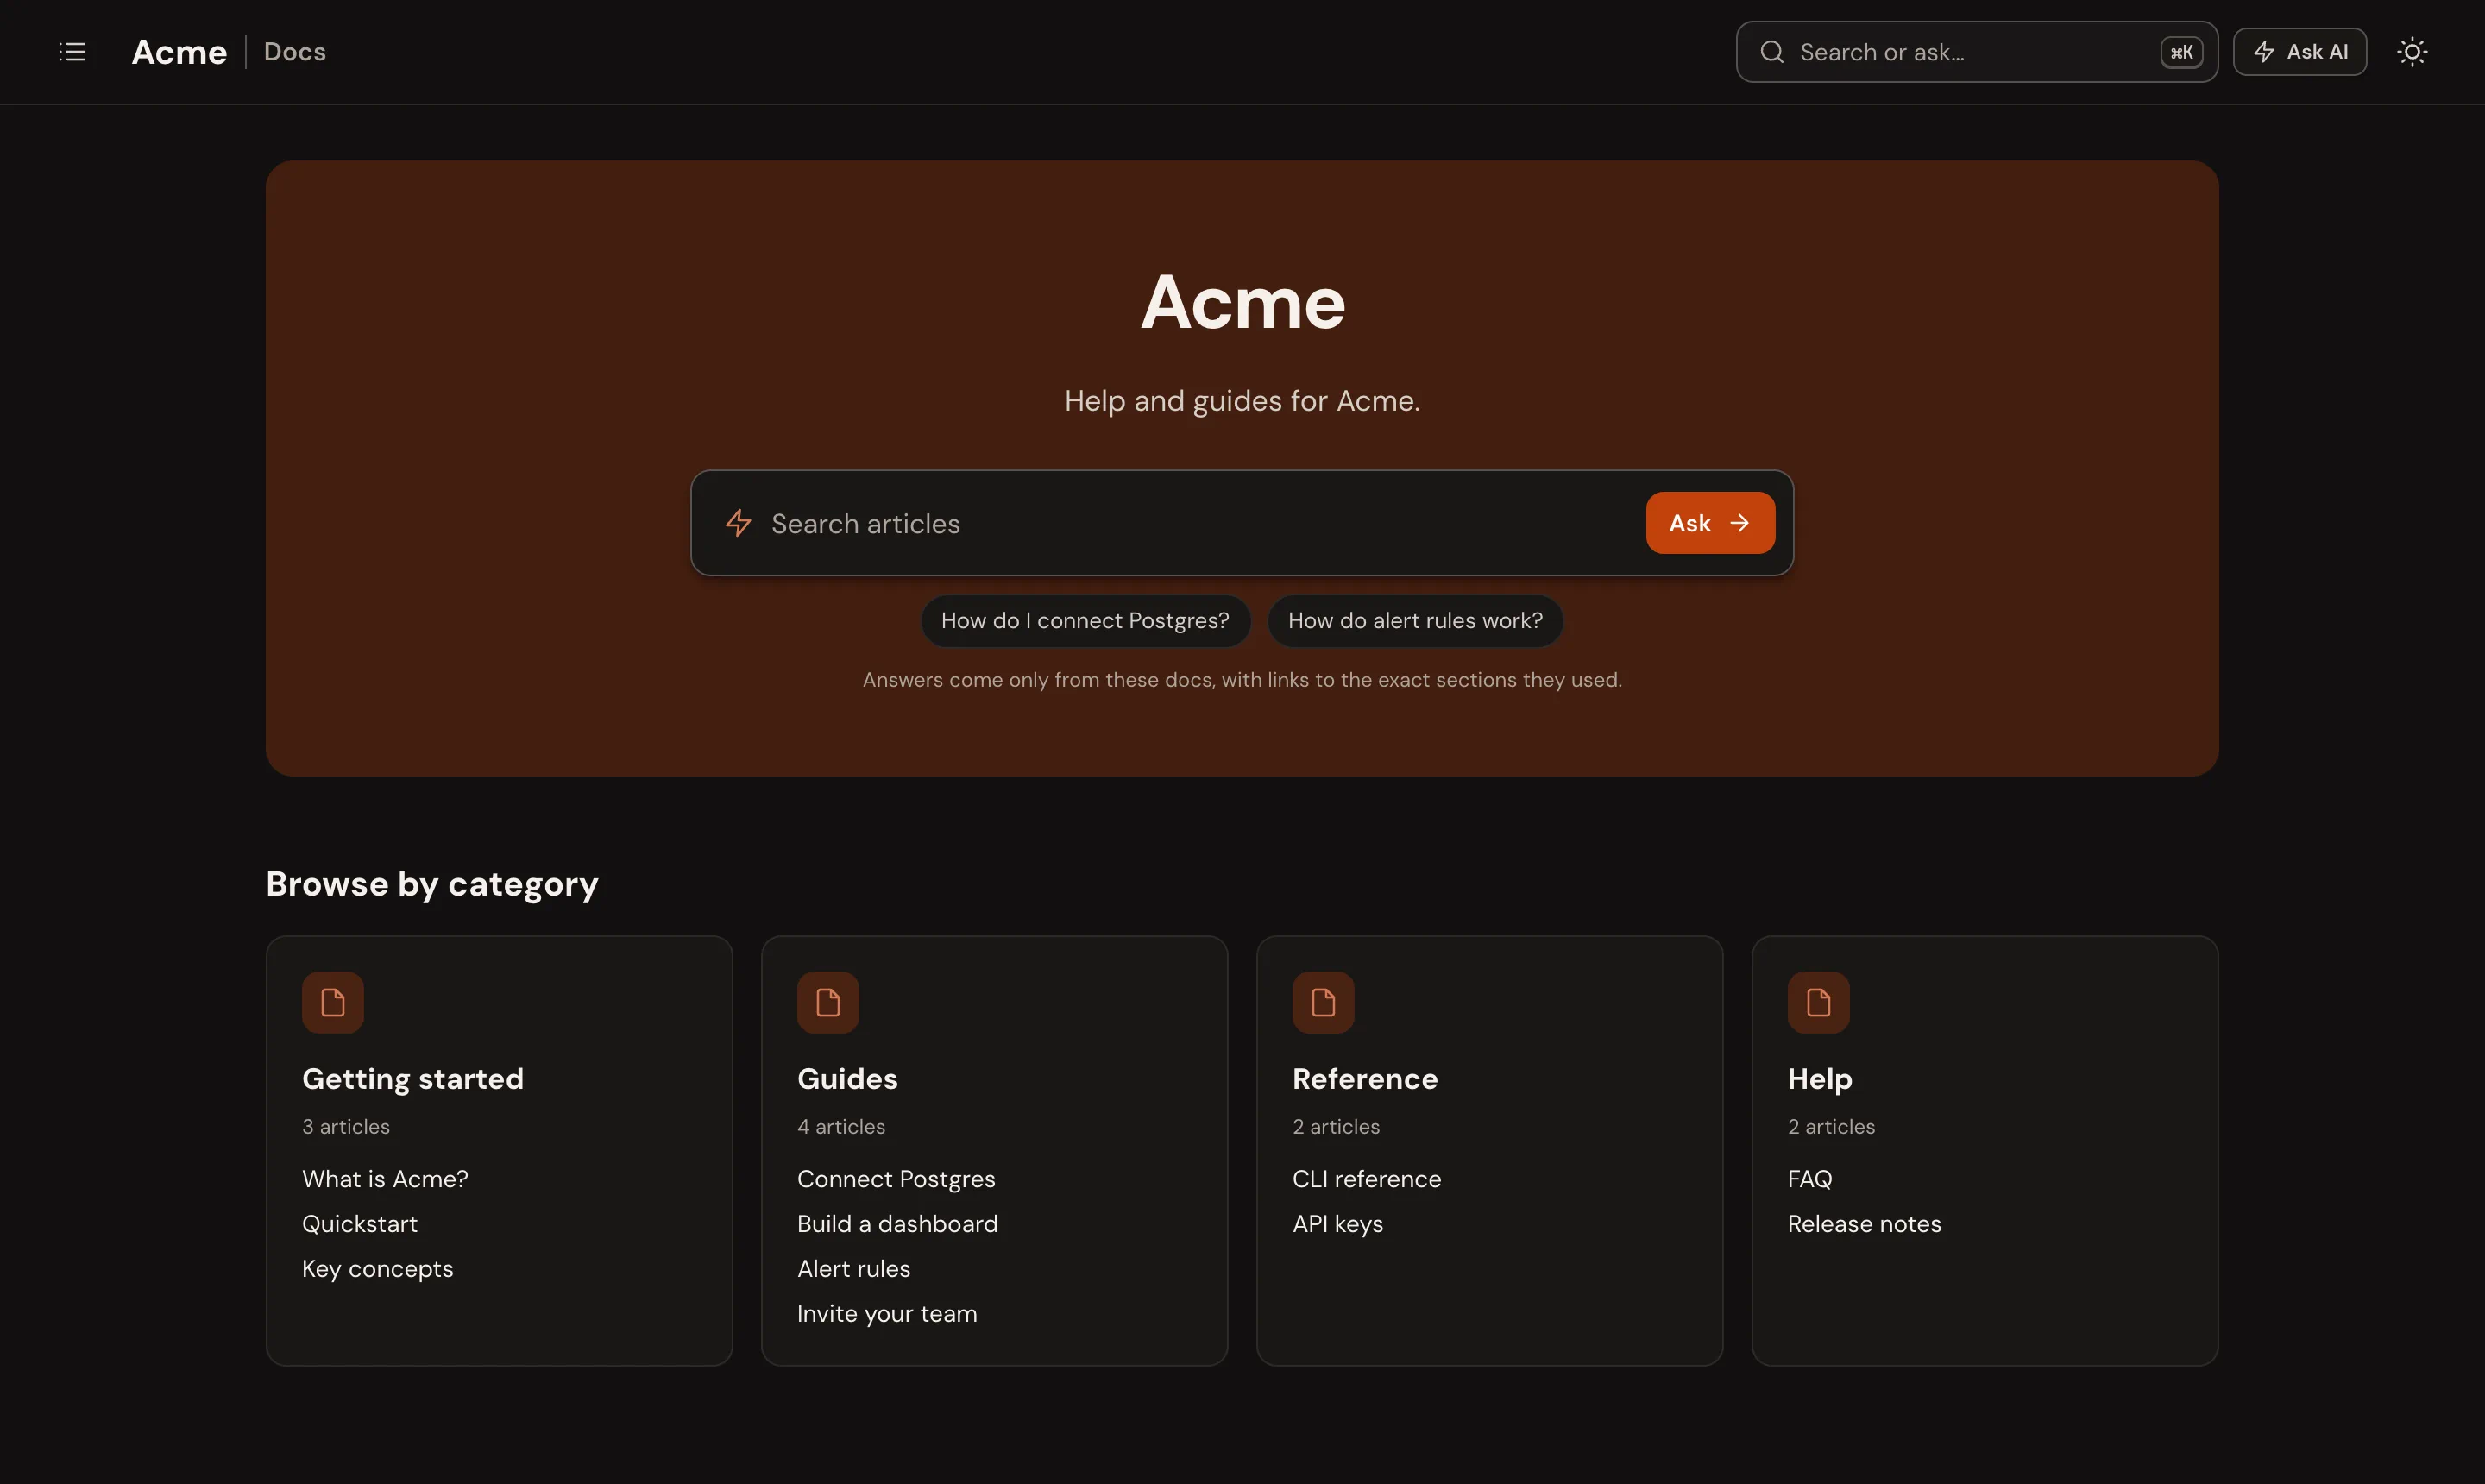Viewport: 2485px width, 1484px height.
Task: Open the Alert rules guide
Action: pyautogui.click(x=853, y=1269)
